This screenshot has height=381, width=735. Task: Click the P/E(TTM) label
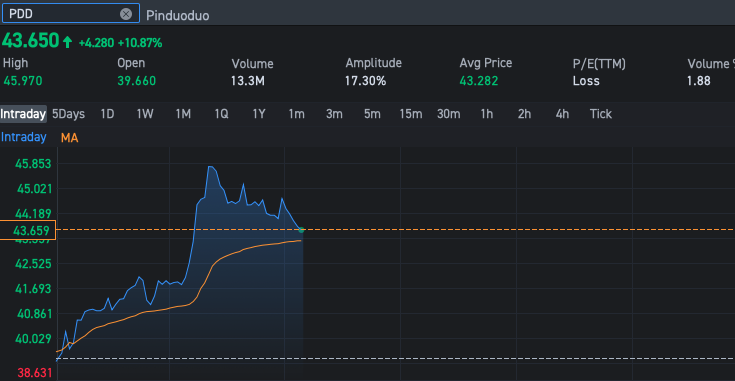[x=599, y=64]
